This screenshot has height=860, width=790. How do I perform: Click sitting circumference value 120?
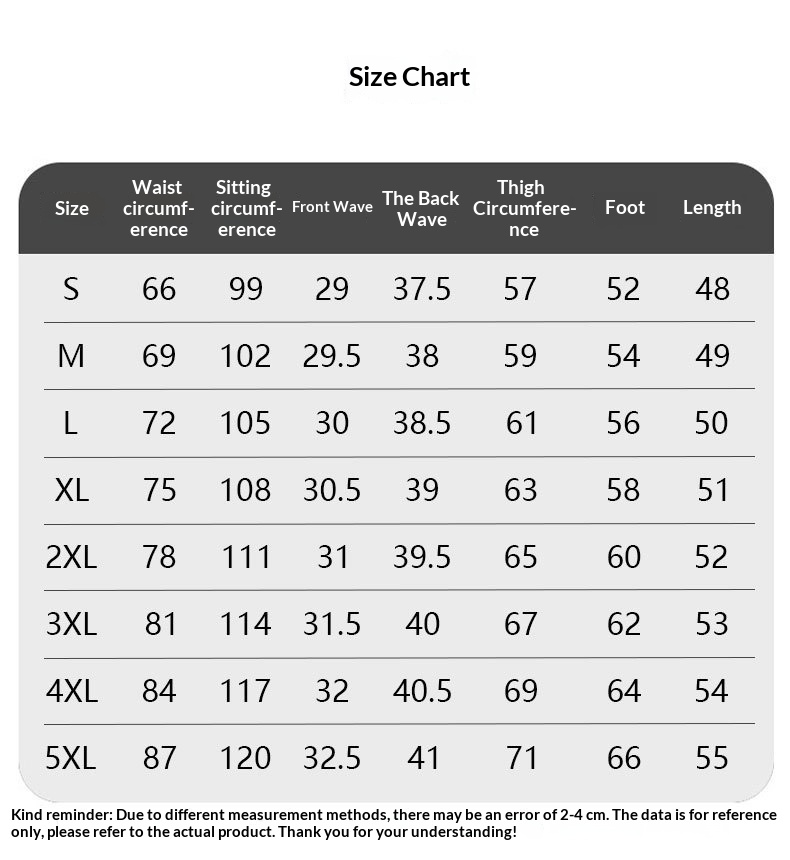tap(245, 758)
